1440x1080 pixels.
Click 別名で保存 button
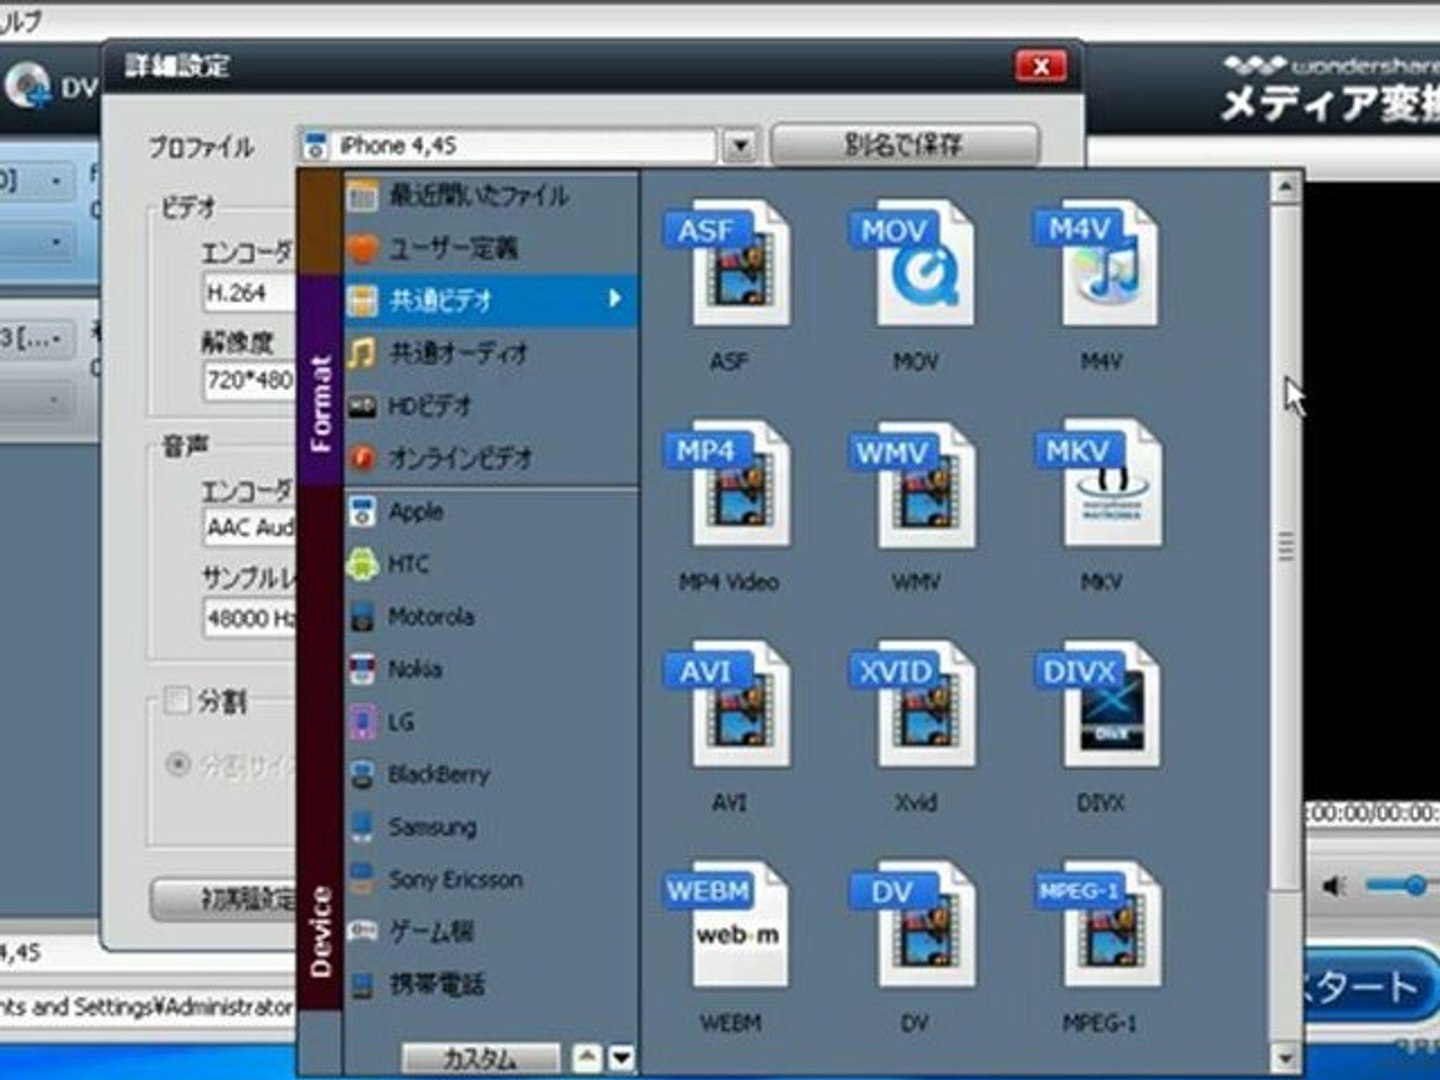tap(904, 145)
